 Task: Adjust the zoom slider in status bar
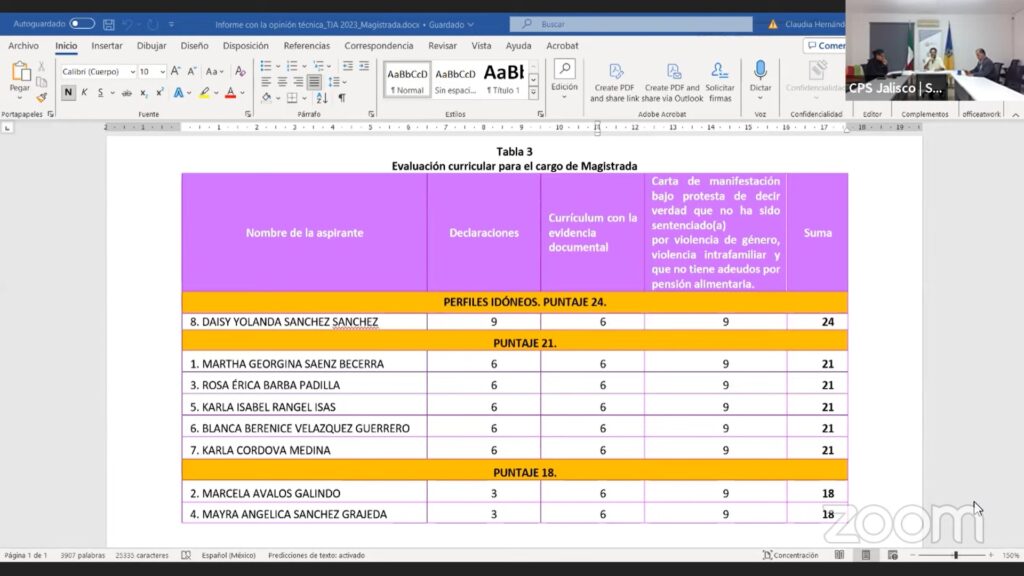955,555
